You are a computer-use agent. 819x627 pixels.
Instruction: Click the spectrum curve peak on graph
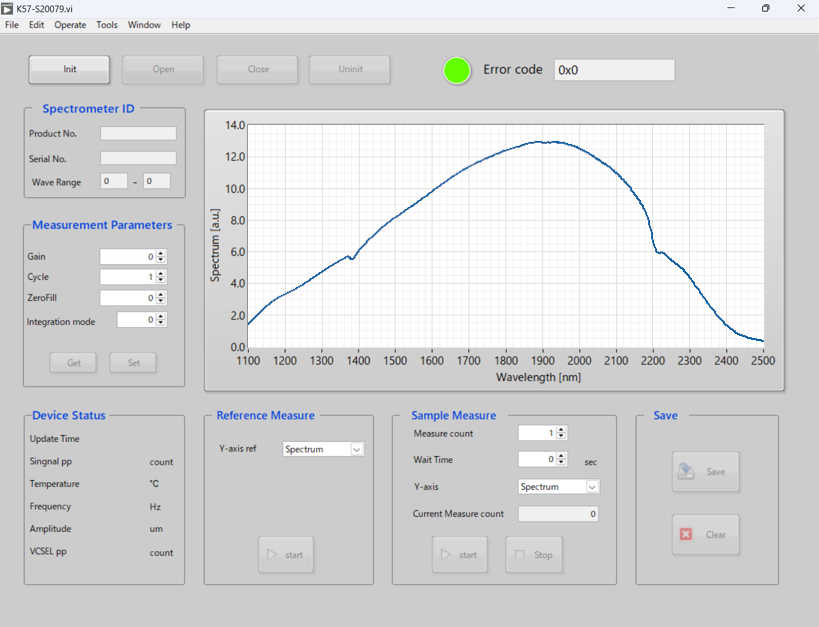point(540,142)
